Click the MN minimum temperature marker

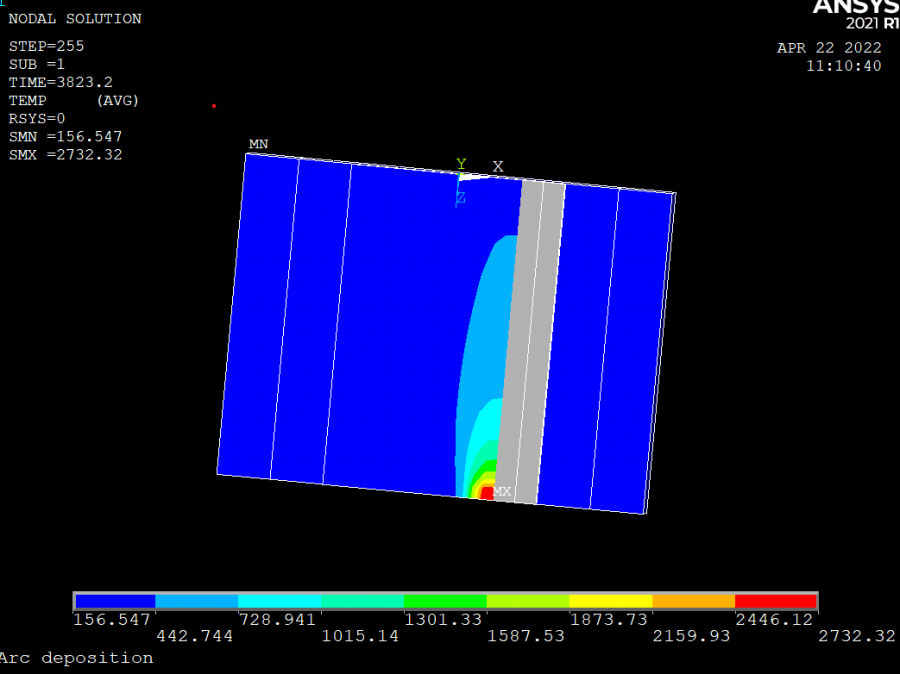258,145
